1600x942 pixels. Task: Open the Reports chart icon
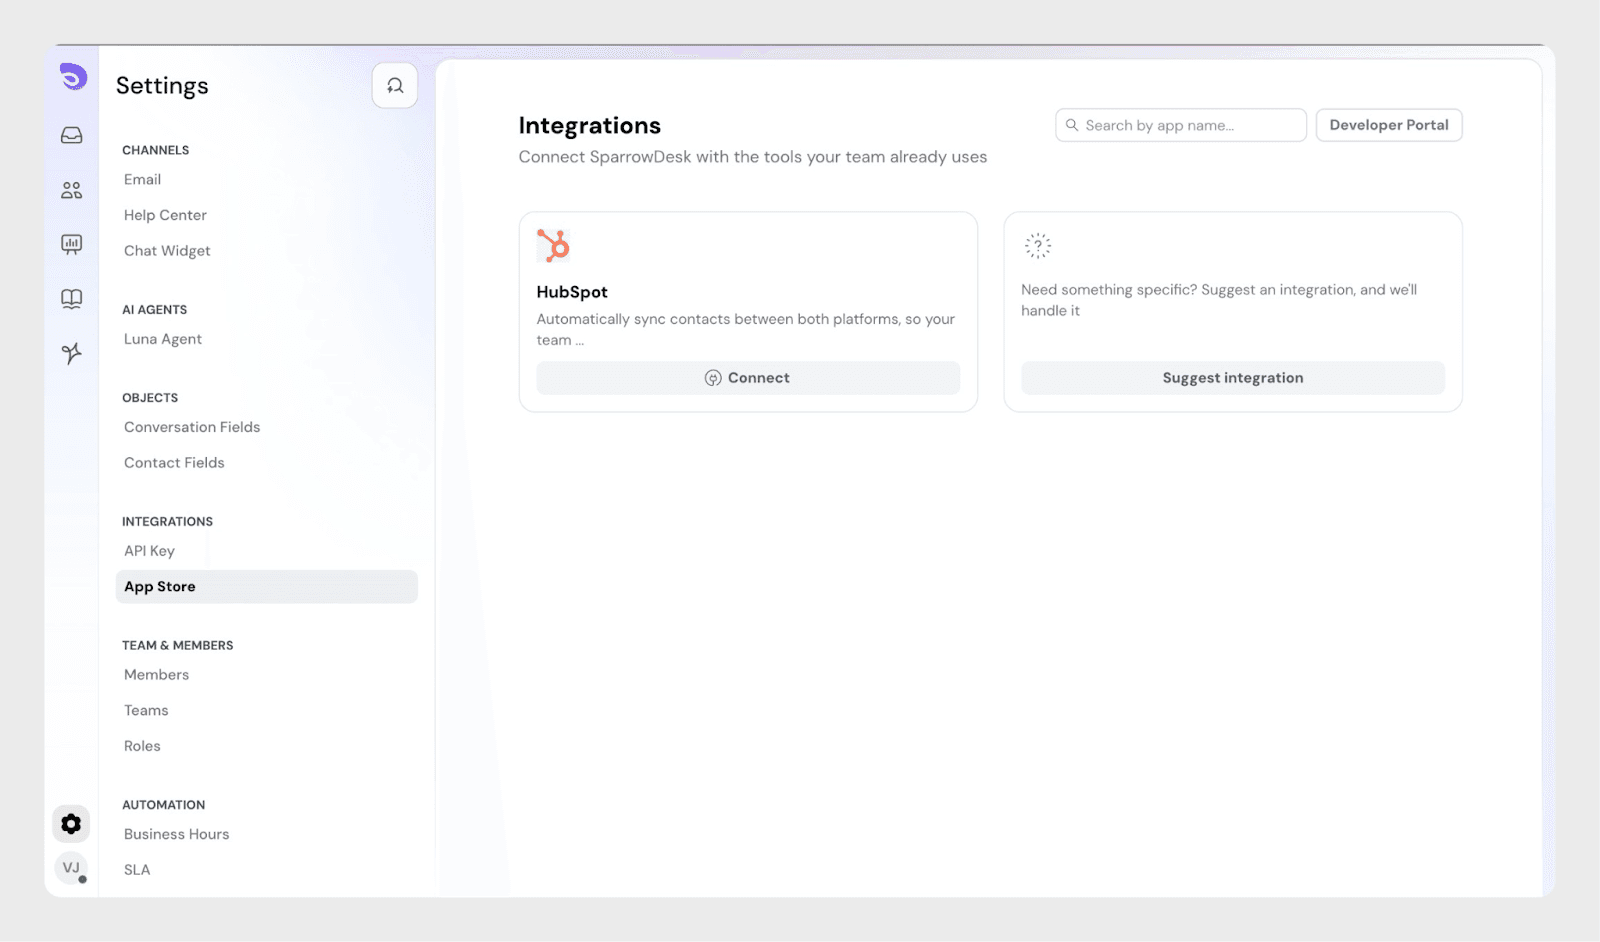[72, 244]
